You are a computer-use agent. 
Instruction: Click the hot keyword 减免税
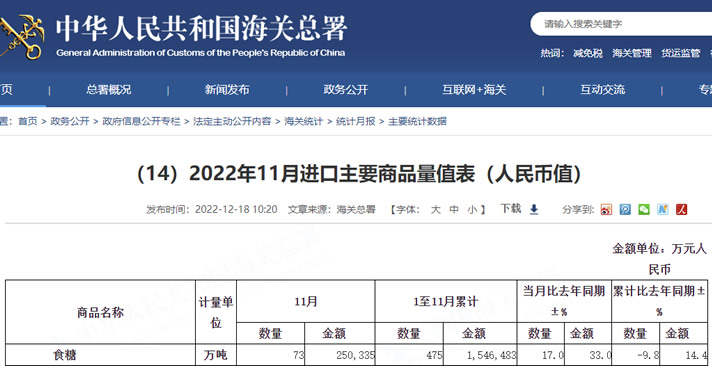pos(588,53)
